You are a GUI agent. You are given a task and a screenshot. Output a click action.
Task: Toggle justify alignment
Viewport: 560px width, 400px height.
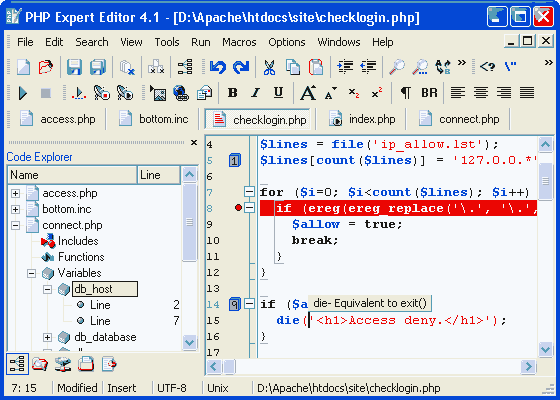[x=527, y=93]
